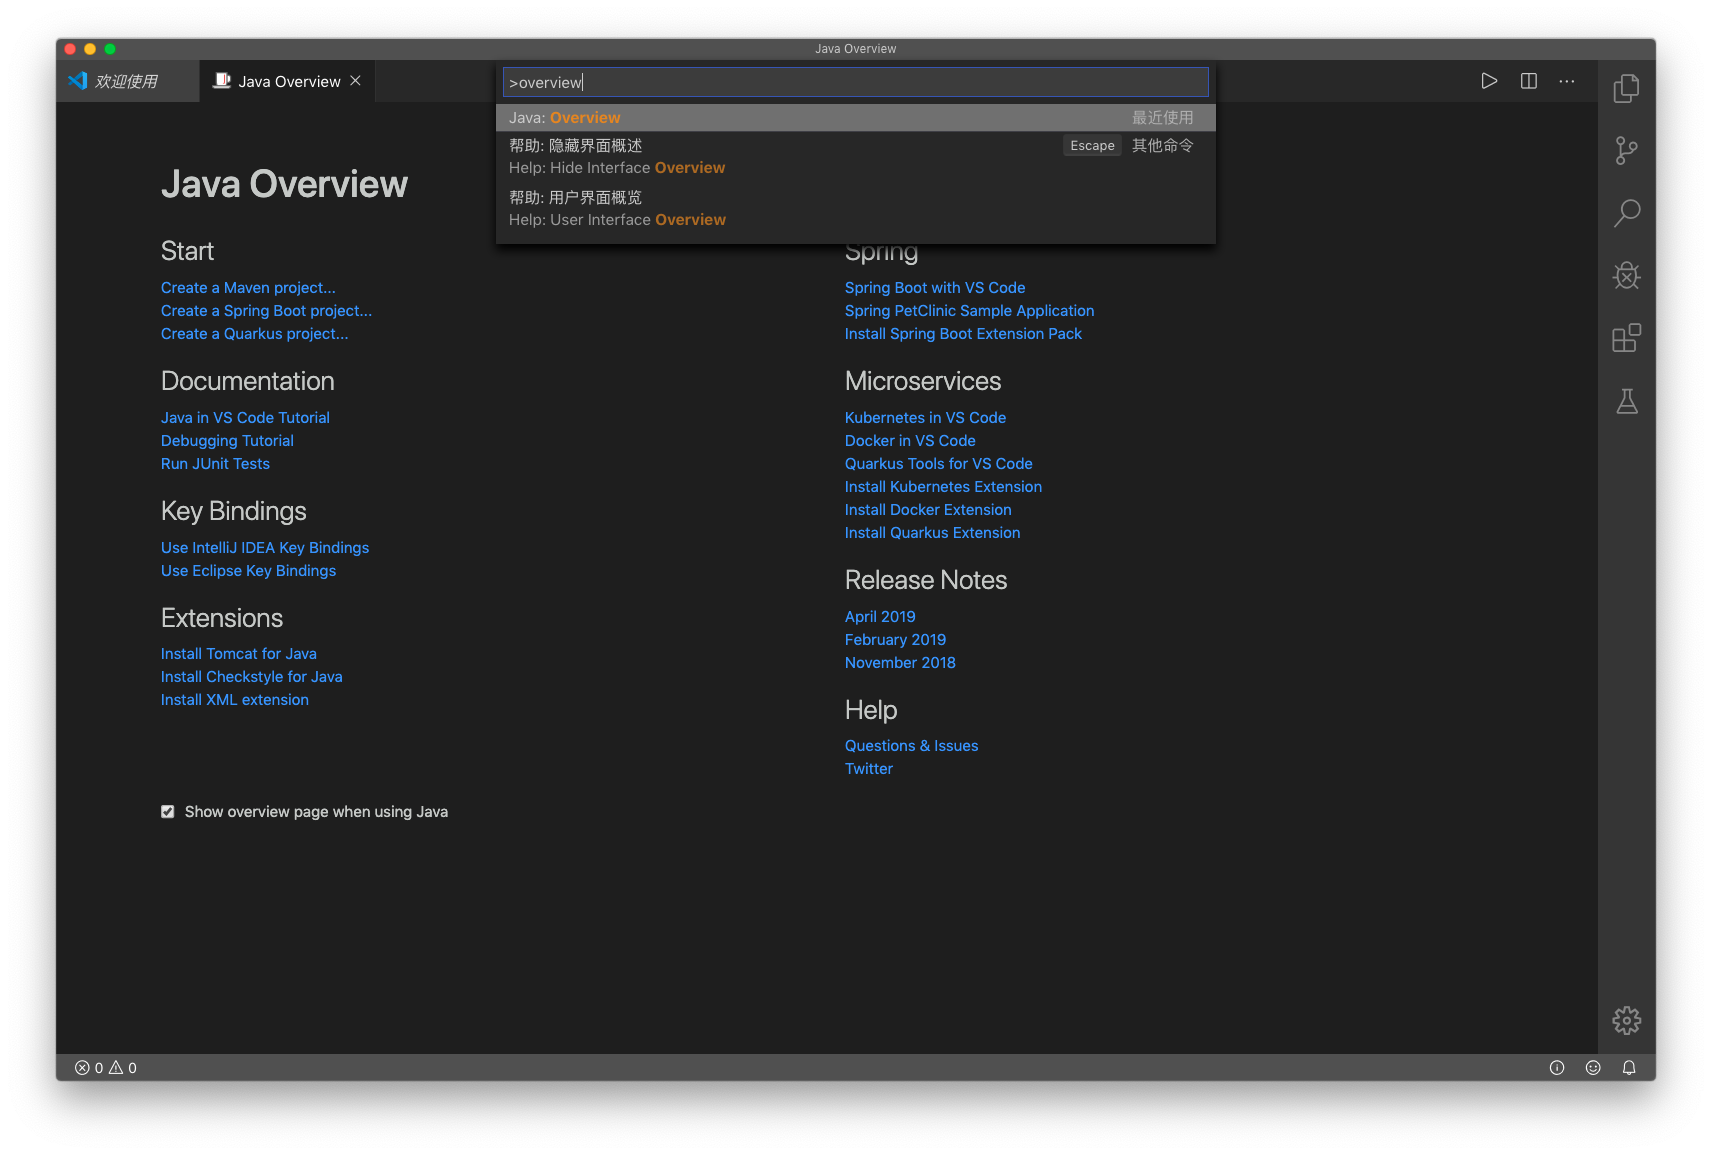Open the Source Control view
The height and width of the screenshot is (1155, 1712).
point(1626,151)
